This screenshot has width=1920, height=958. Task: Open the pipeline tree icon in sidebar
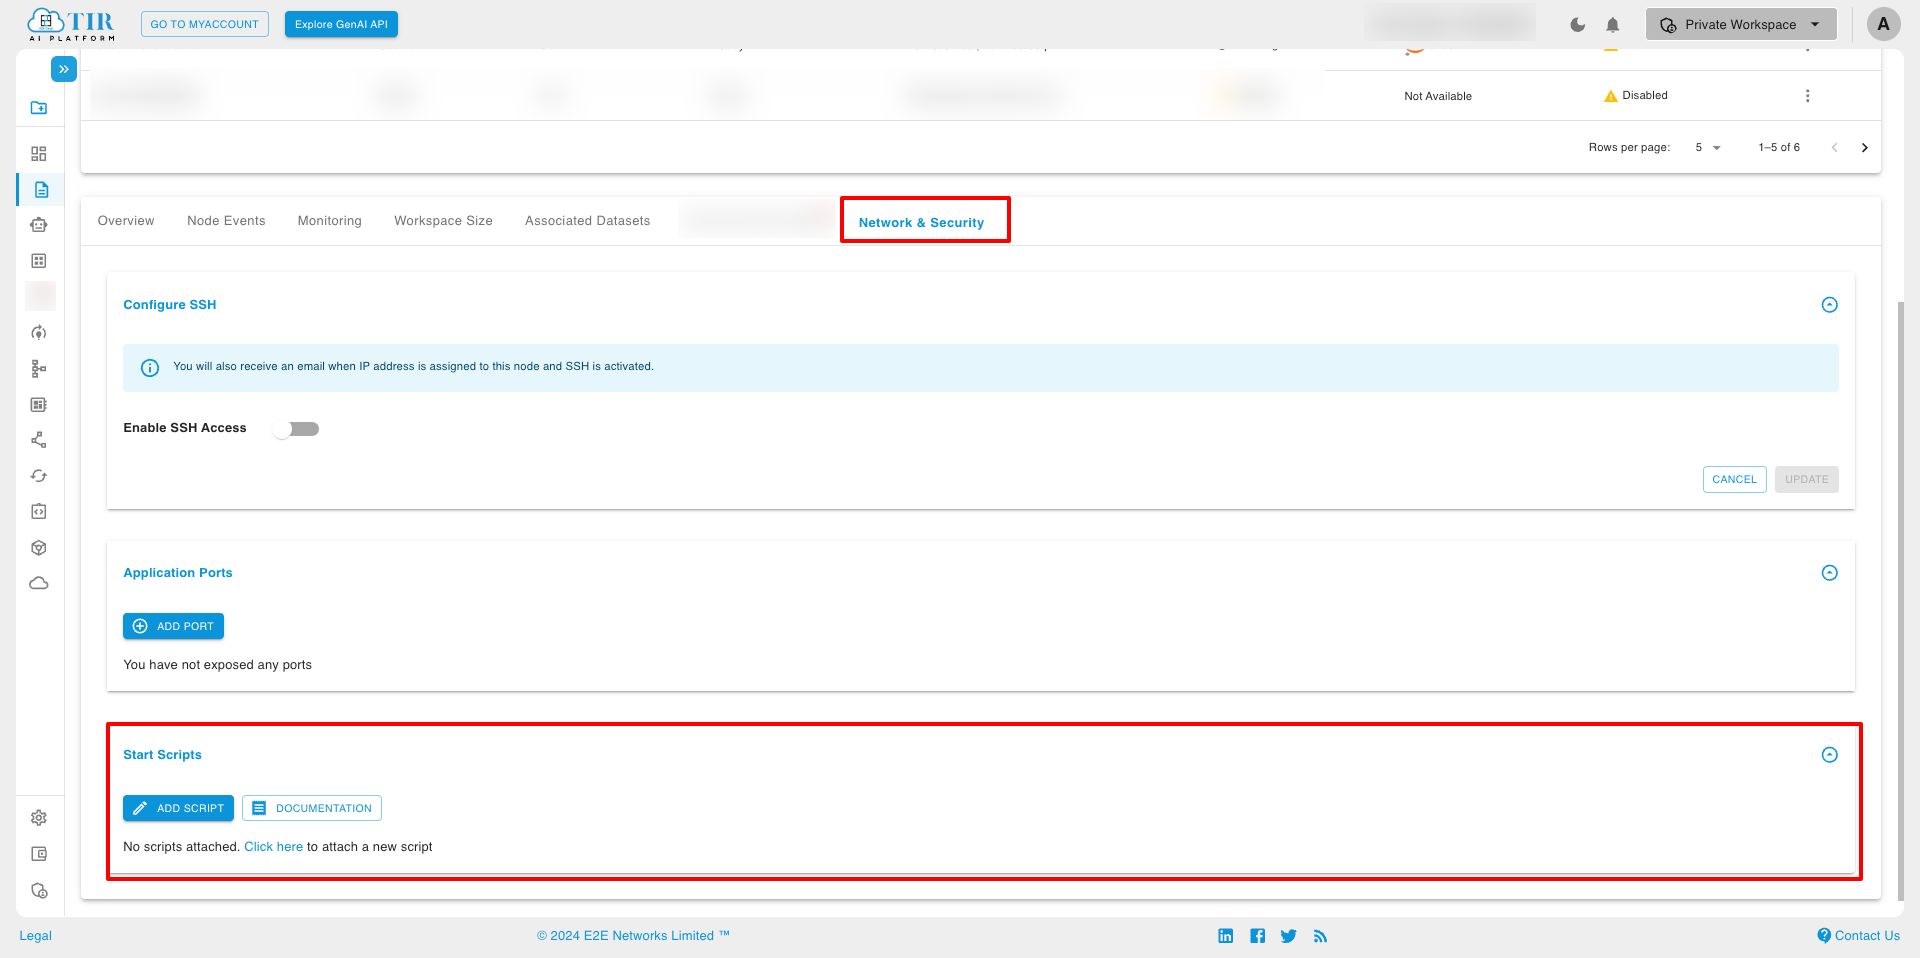pyautogui.click(x=39, y=369)
